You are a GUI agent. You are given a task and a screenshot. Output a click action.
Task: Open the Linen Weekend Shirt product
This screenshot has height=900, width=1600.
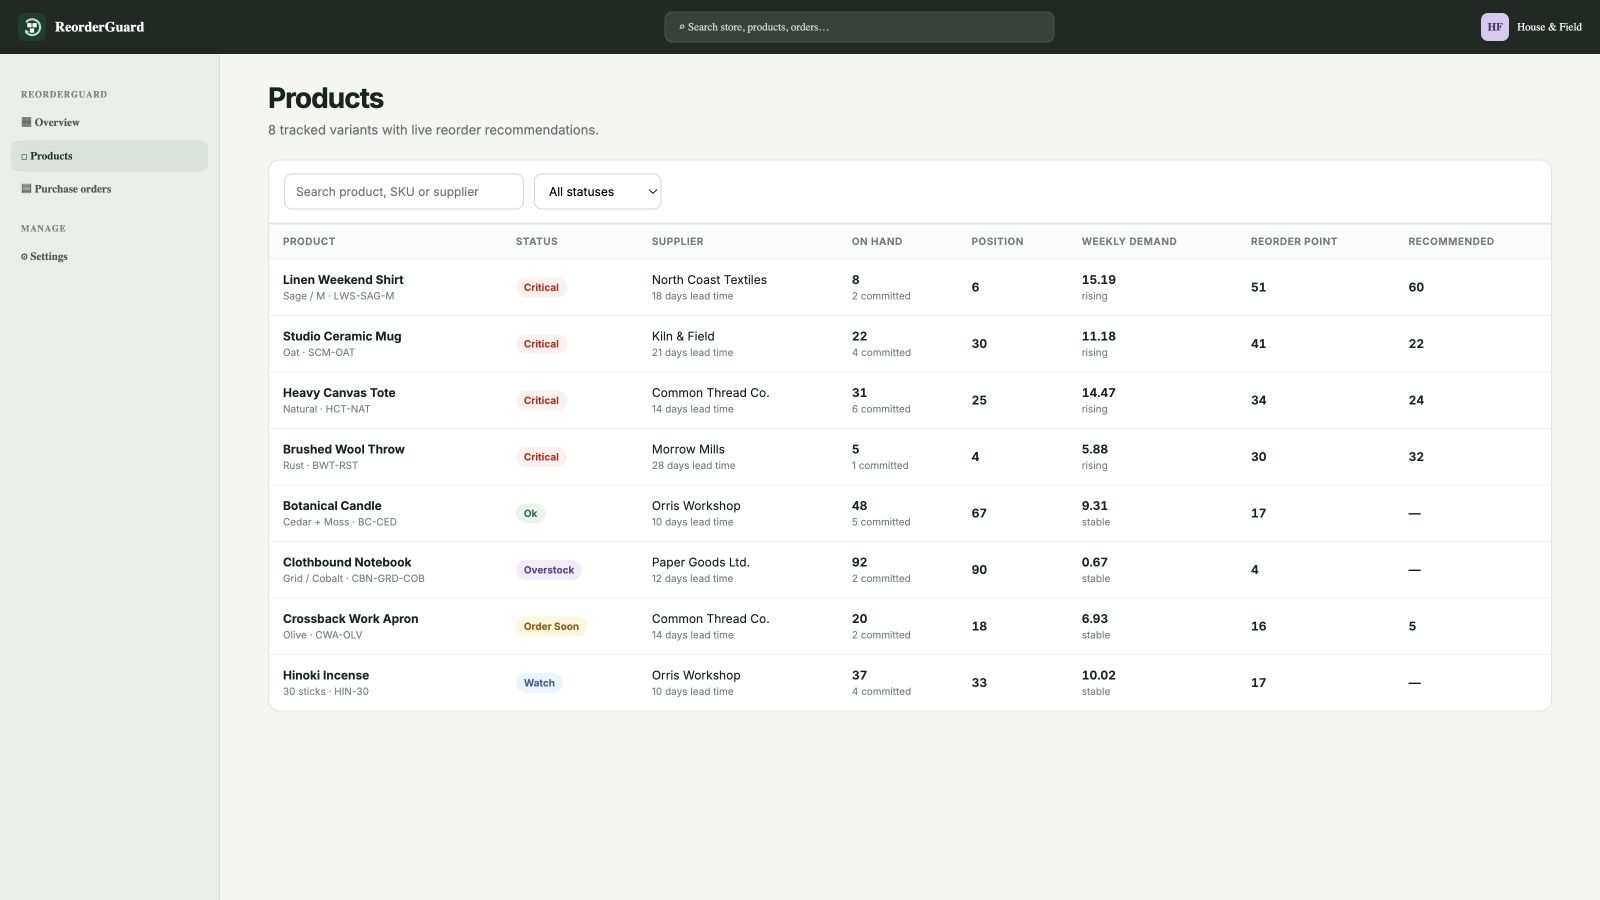pos(343,280)
